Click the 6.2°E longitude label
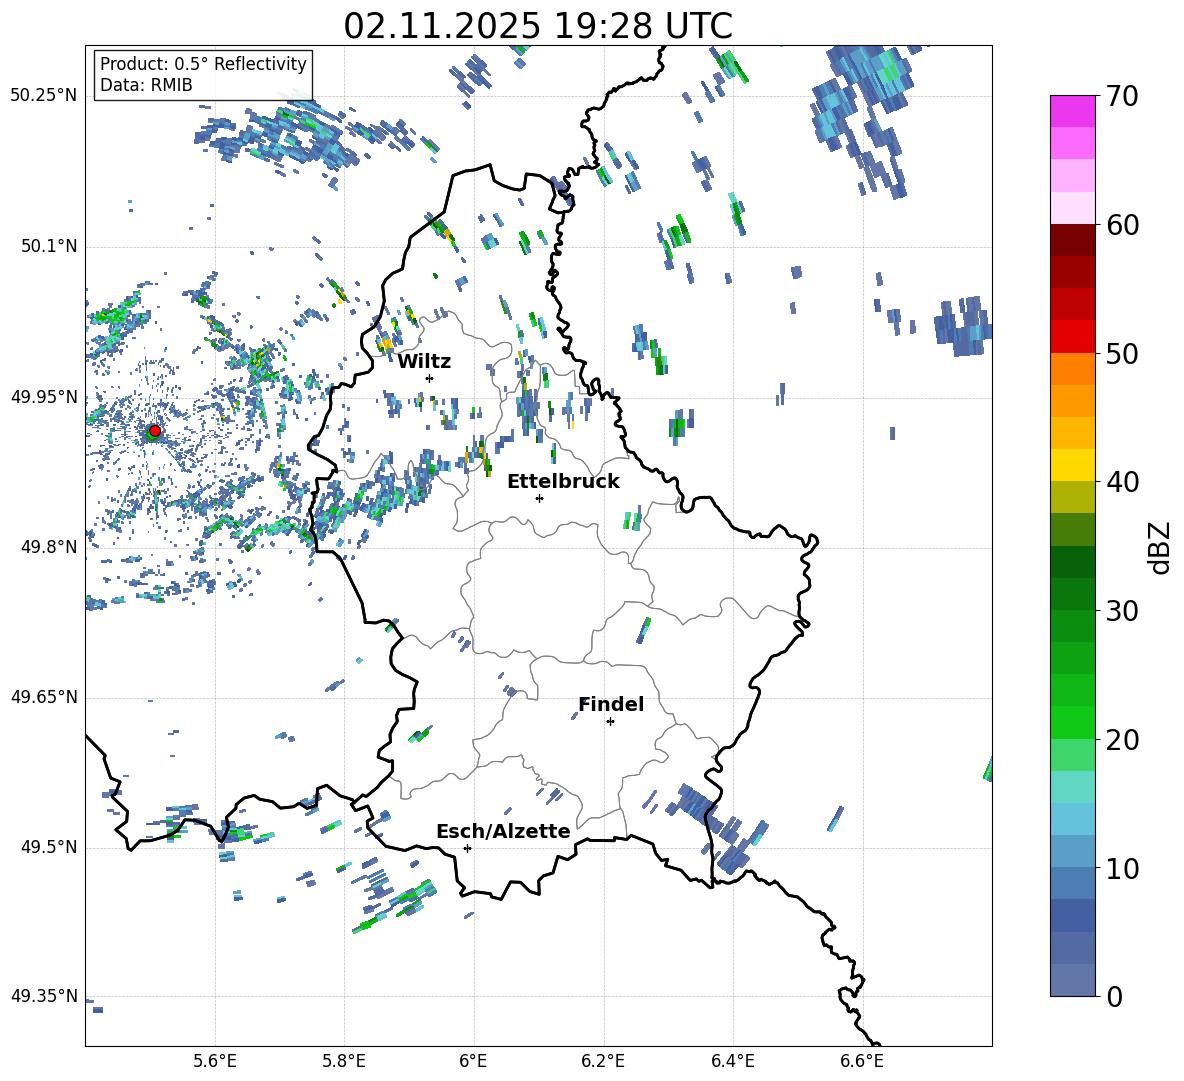Image resolution: width=1184 pixels, height=1081 pixels. pyautogui.click(x=603, y=1061)
